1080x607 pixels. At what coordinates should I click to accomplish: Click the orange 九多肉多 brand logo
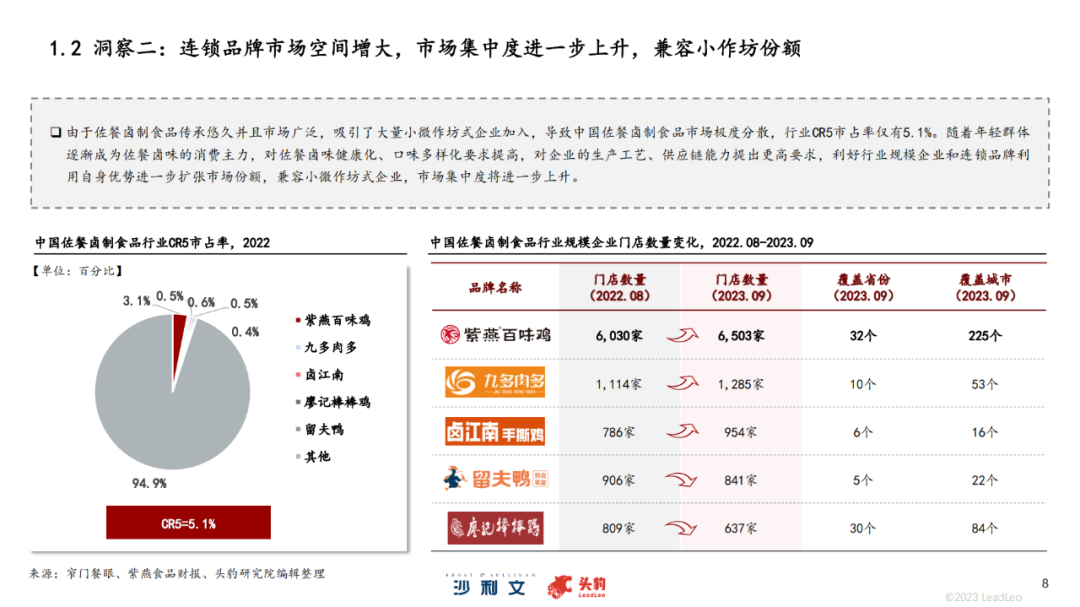[495, 382]
